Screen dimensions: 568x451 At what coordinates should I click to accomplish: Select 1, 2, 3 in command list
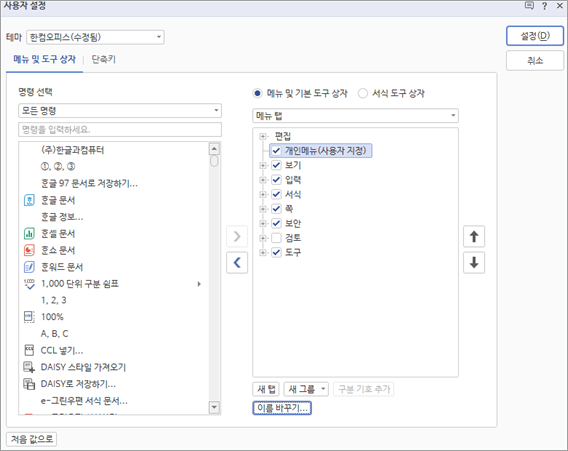54,300
